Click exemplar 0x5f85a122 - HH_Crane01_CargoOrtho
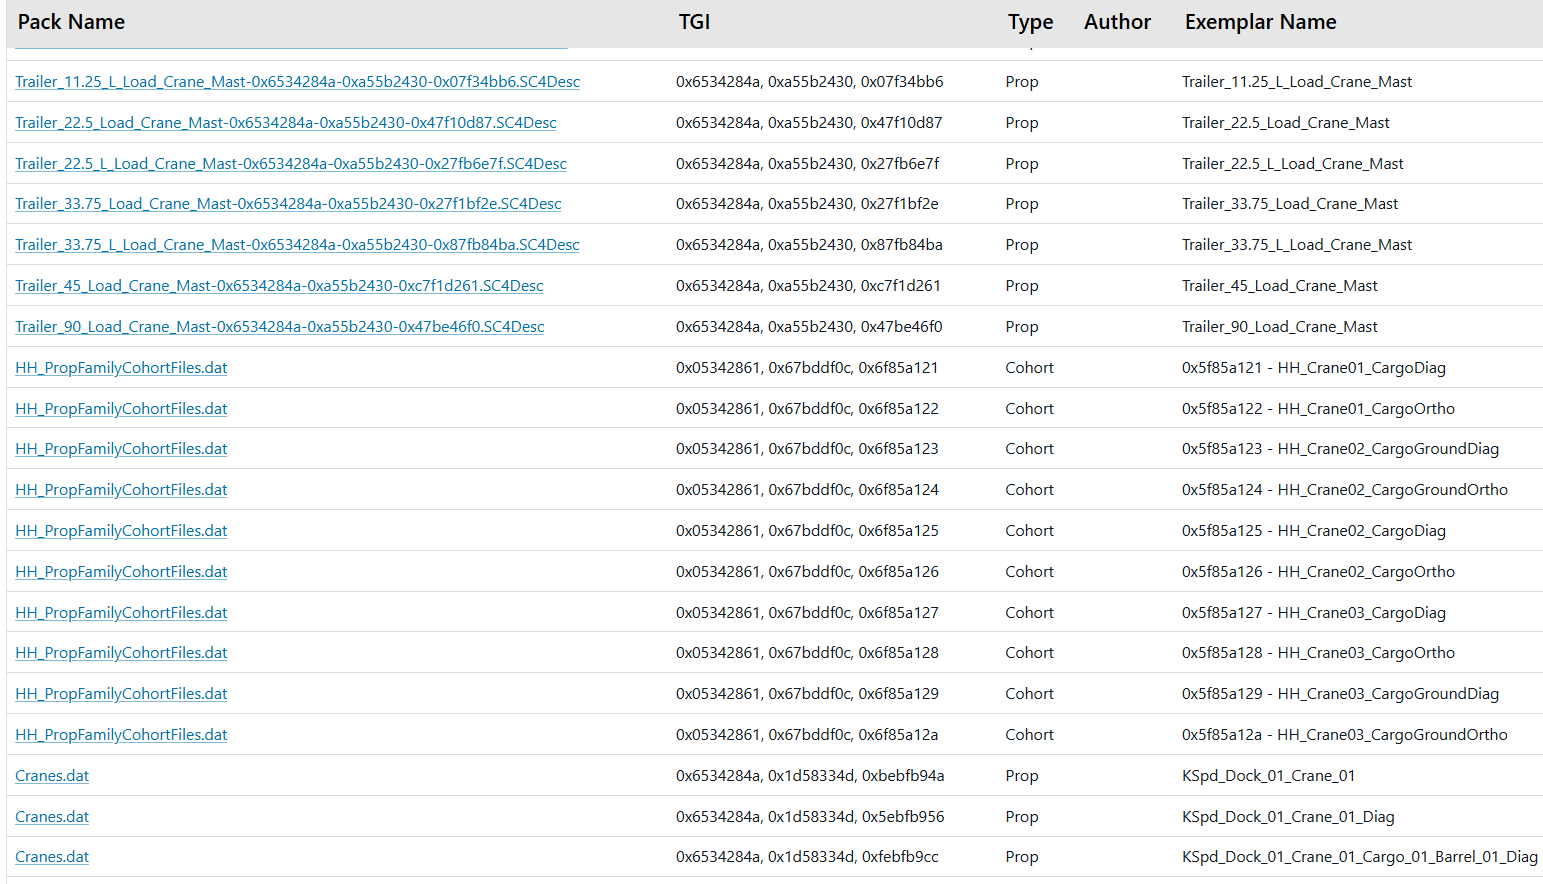 click(x=1318, y=409)
